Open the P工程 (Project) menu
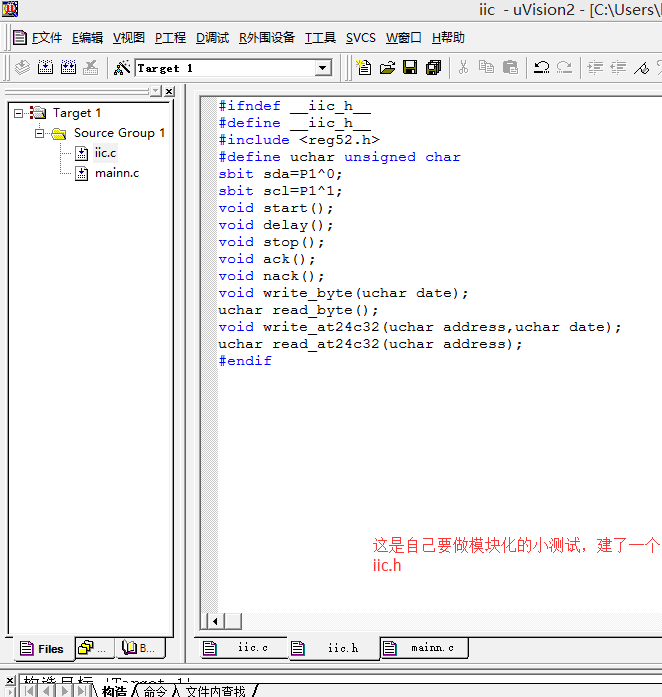 click(170, 38)
